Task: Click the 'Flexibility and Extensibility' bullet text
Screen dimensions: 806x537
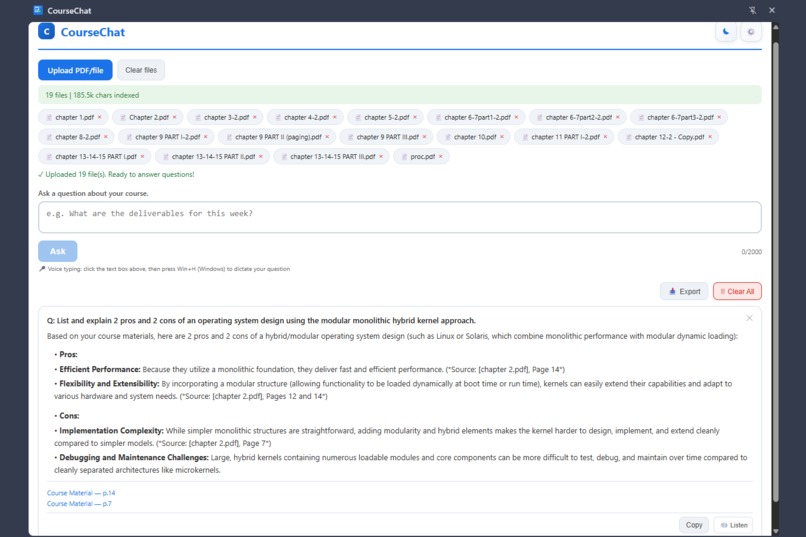Action: 393,390
